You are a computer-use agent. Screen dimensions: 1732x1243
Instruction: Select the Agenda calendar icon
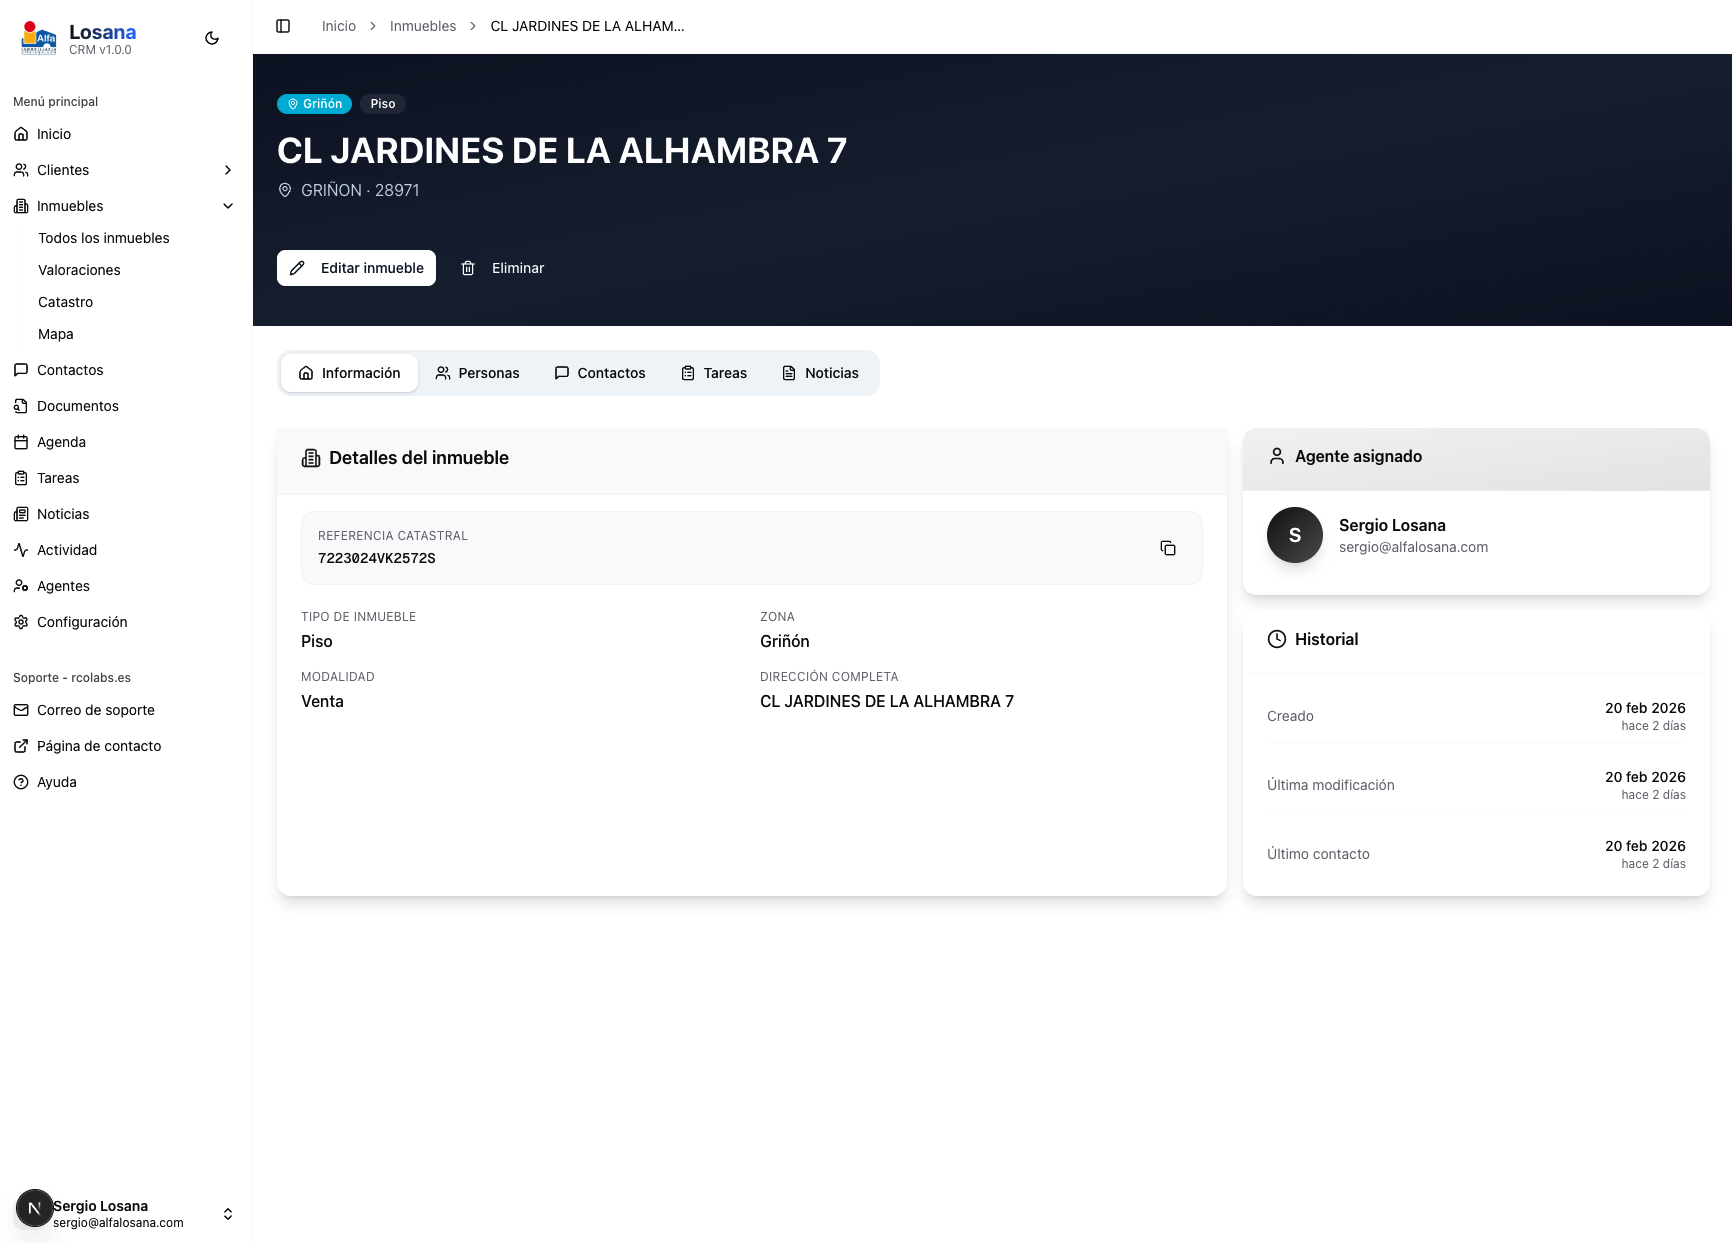click(21, 441)
